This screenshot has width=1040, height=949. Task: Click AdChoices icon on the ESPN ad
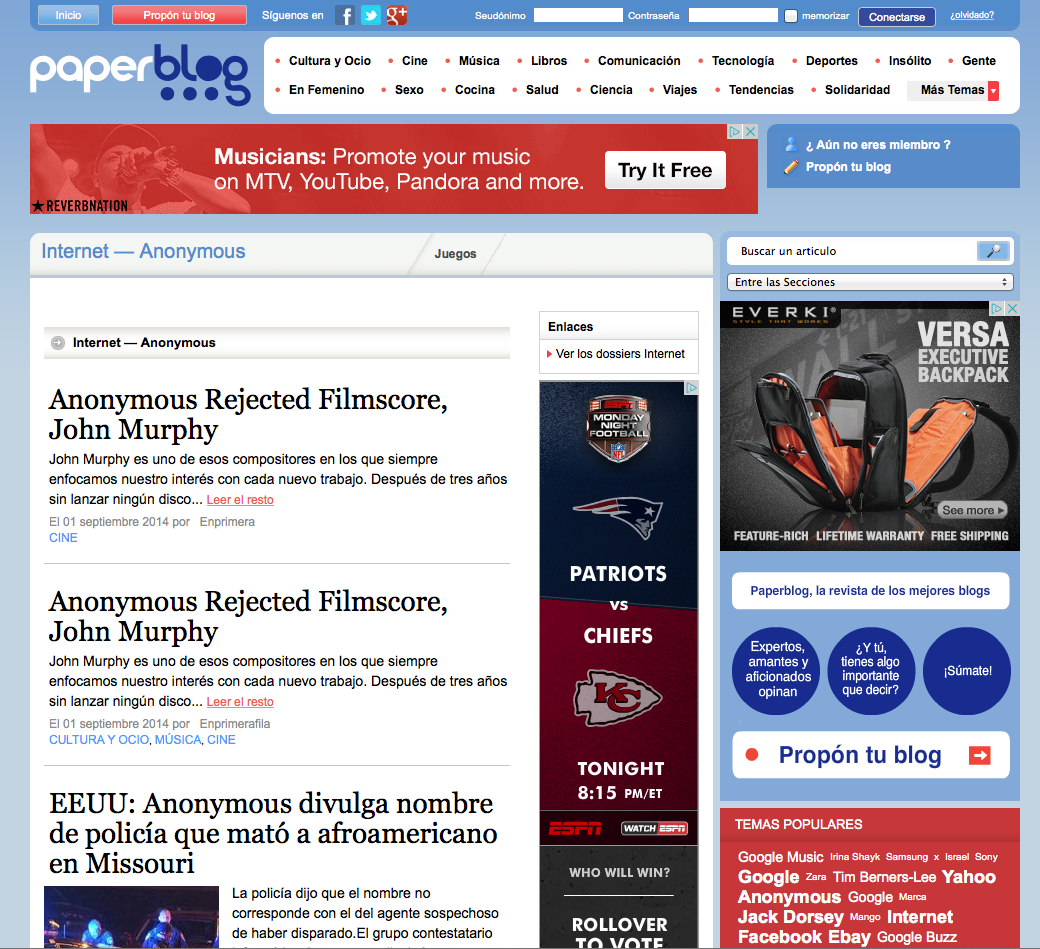point(691,388)
